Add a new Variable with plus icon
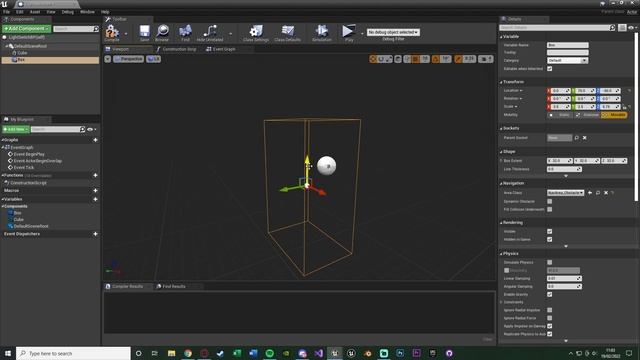The image size is (640, 360). (95, 199)
